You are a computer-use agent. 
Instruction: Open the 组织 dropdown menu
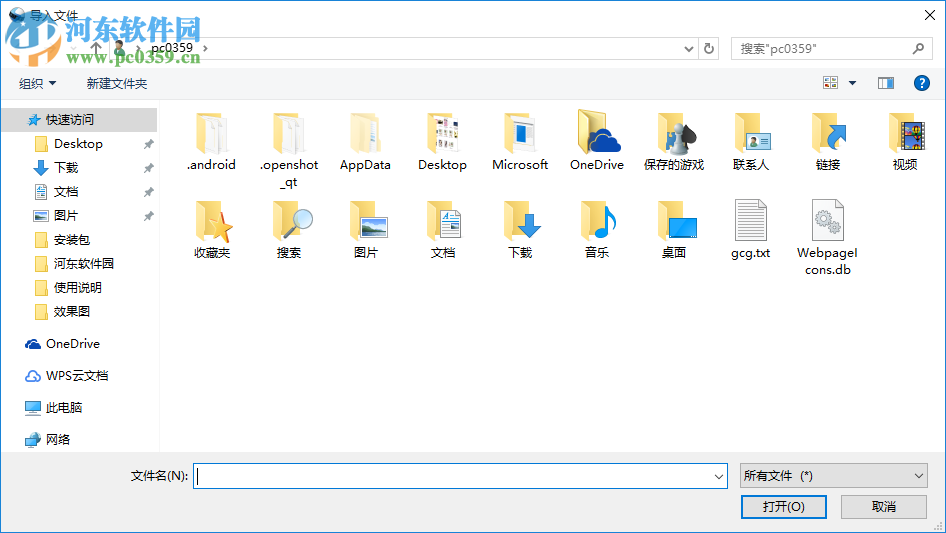pos(37,83)
